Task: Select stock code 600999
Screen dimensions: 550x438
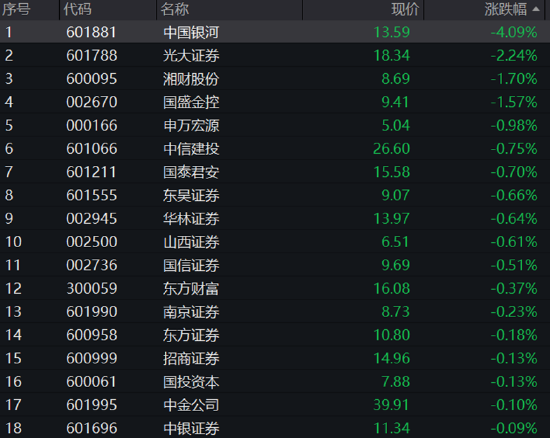Action: coord(92,358)
